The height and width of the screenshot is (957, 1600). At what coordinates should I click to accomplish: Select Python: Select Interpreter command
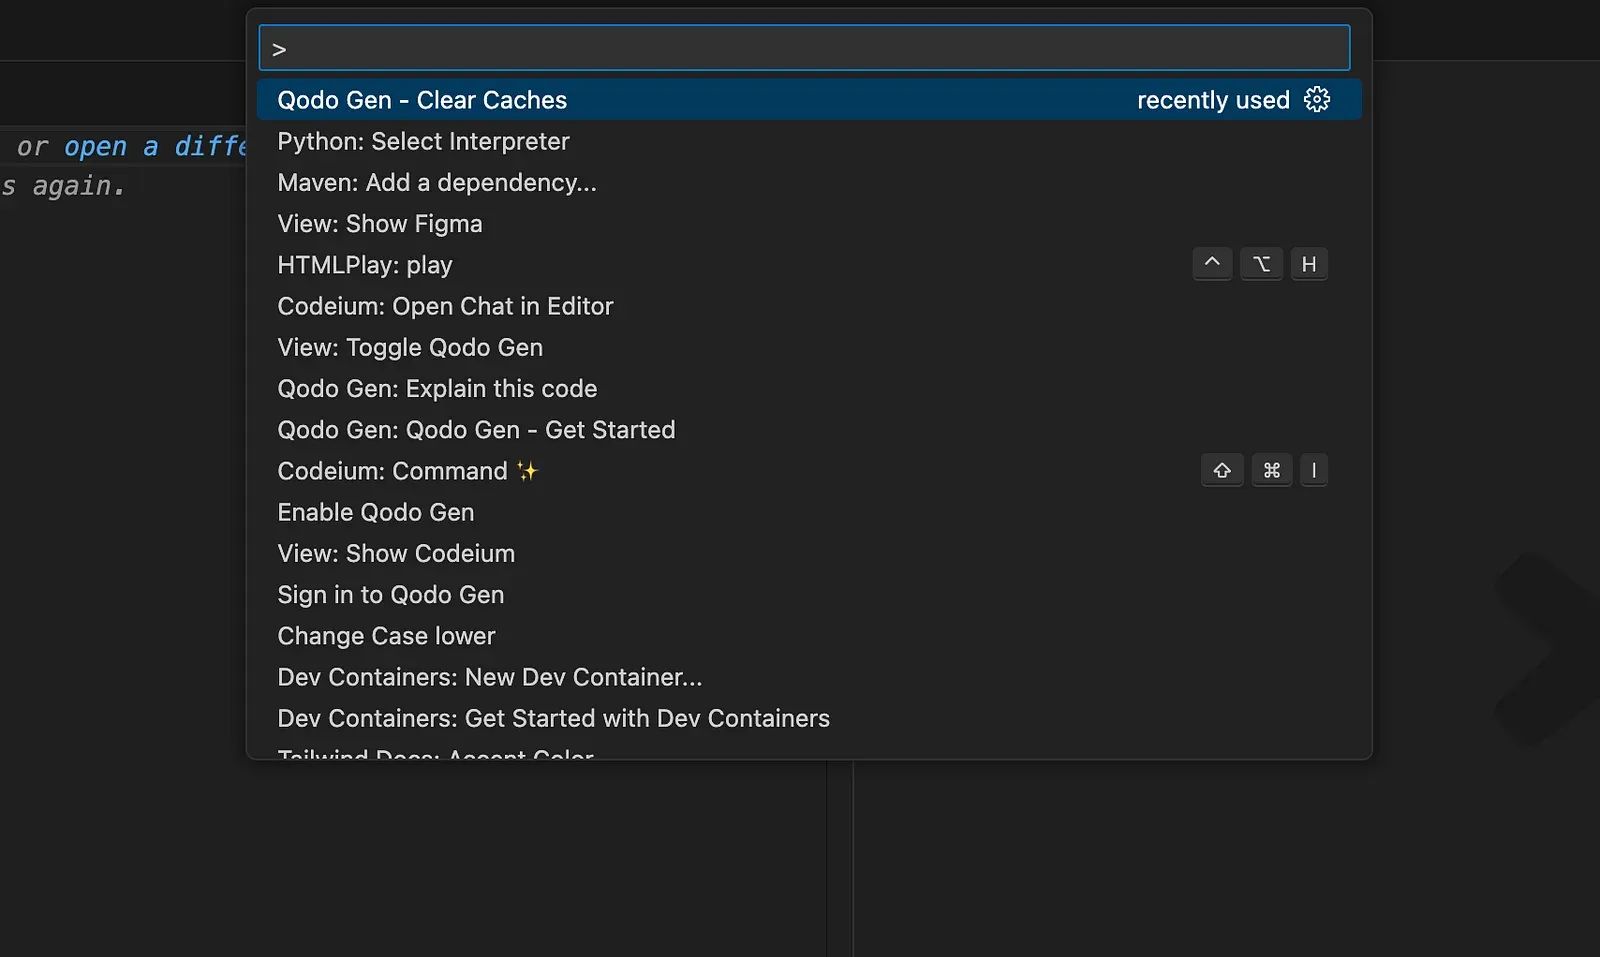coord(809,141)
